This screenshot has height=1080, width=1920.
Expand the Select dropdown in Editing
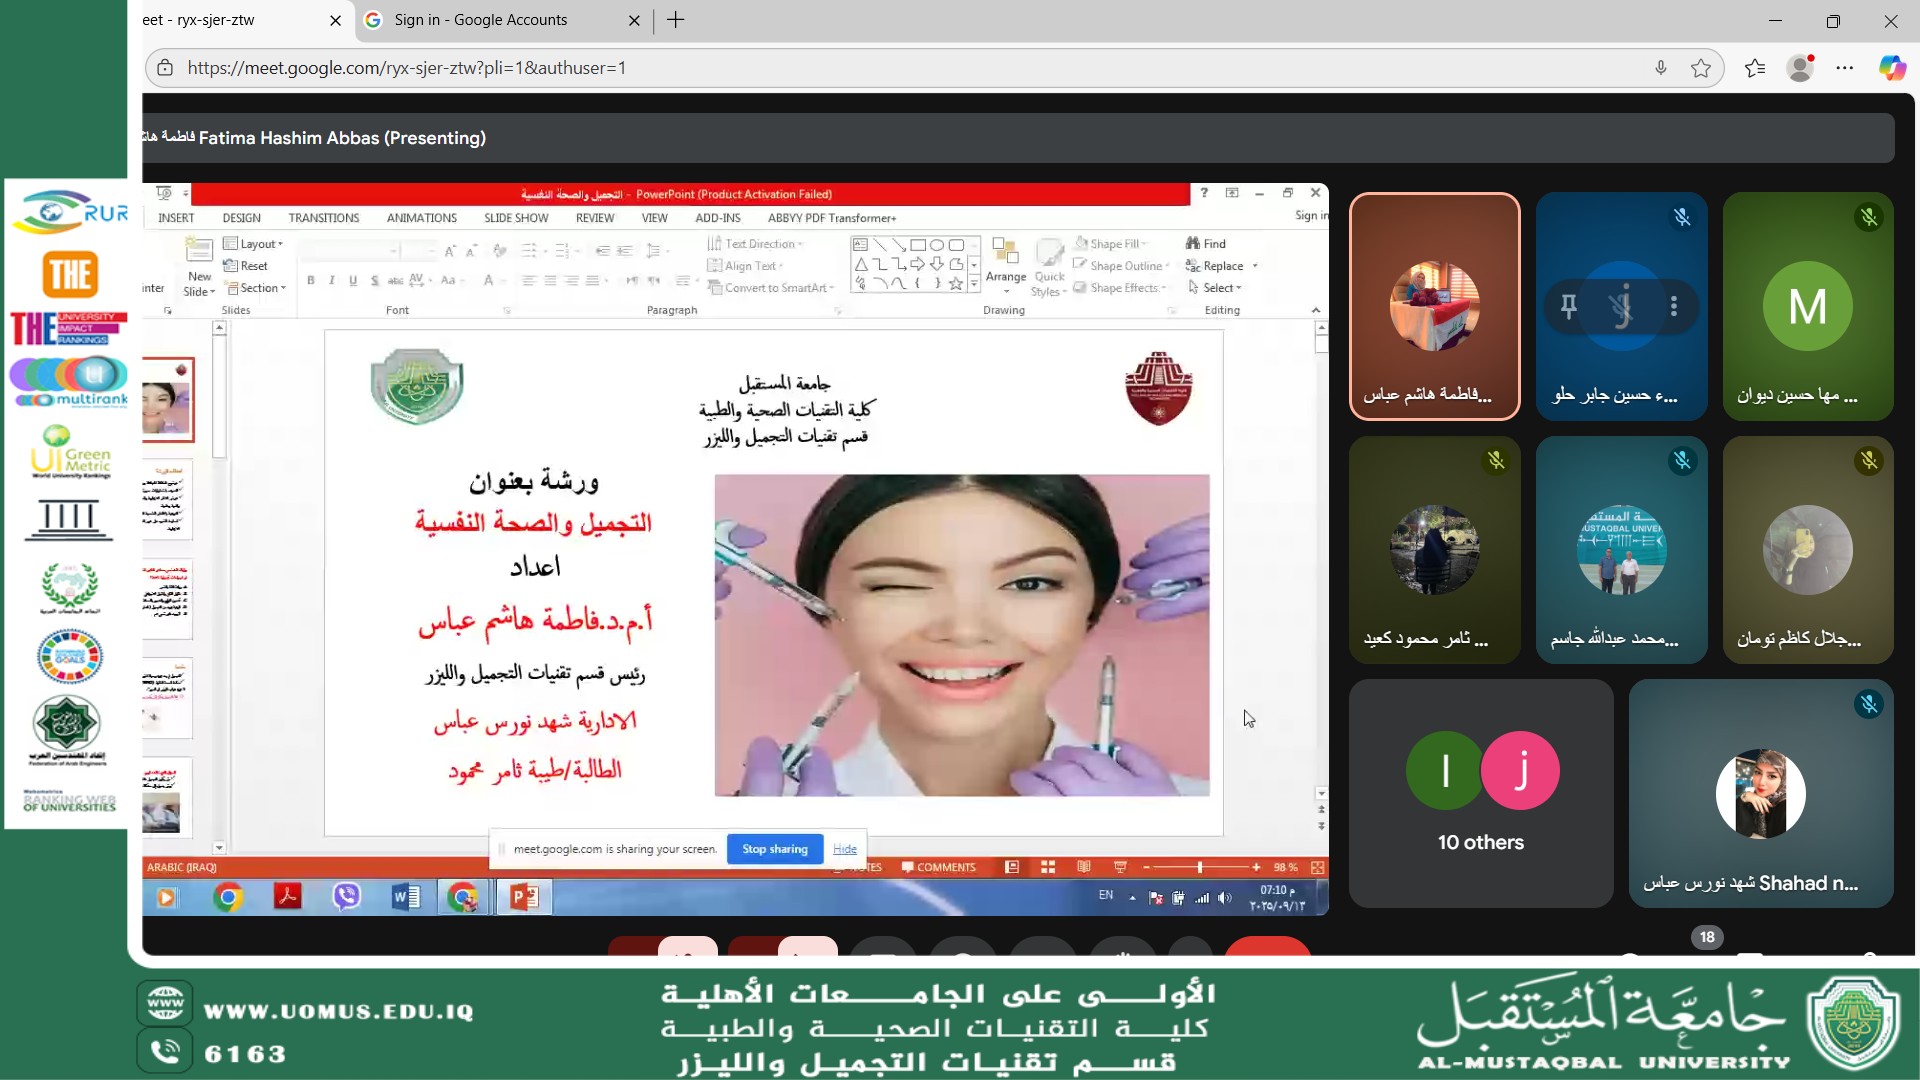[1214, 288]
